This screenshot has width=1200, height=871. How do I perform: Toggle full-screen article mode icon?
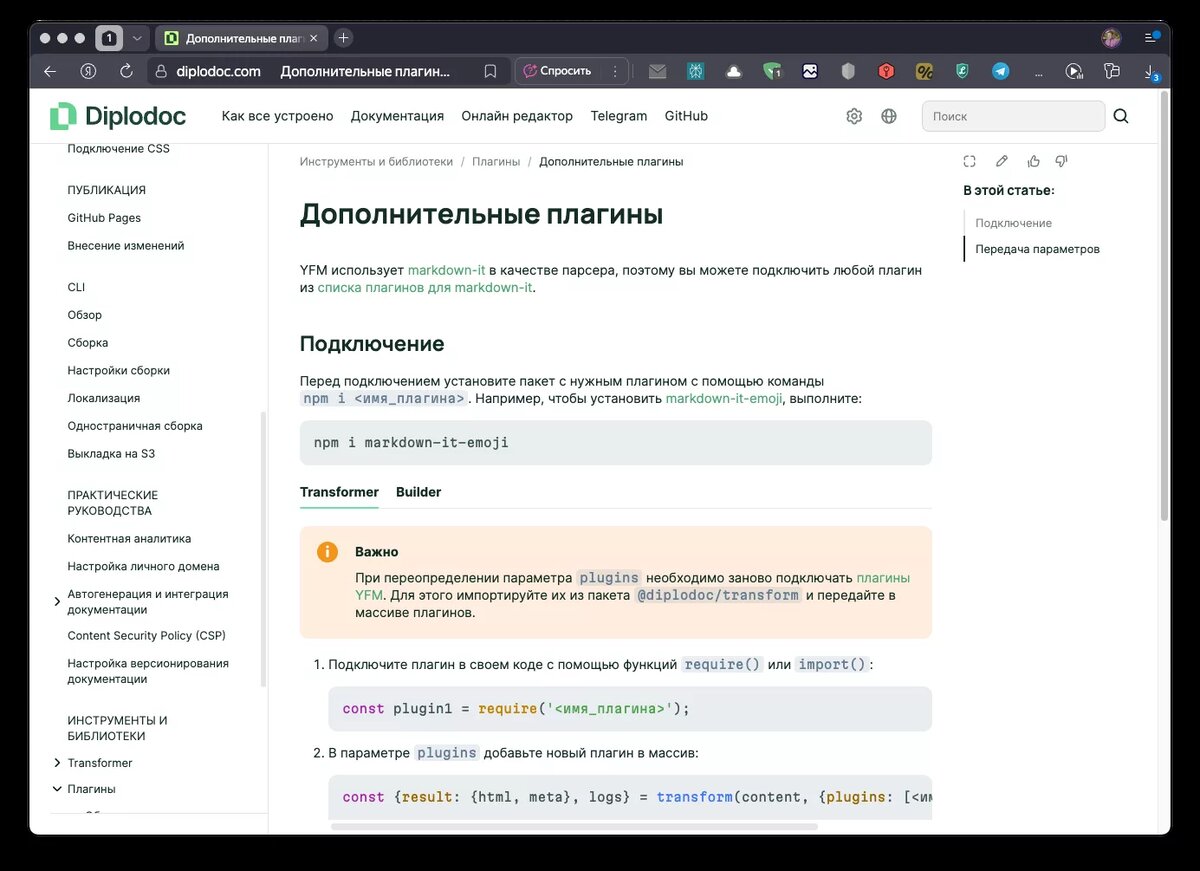pyautogui.click(x=969, y=161)
